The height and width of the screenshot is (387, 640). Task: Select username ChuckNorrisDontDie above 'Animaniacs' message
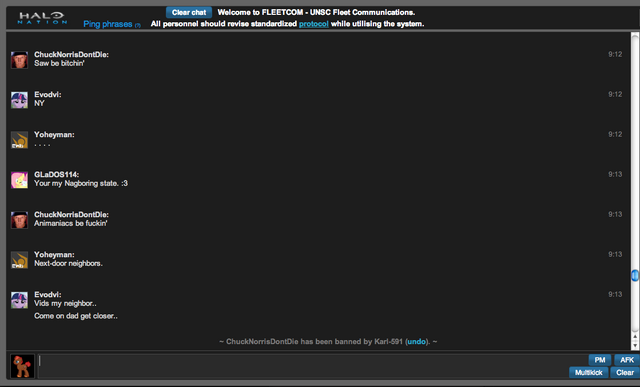point(71,214)
